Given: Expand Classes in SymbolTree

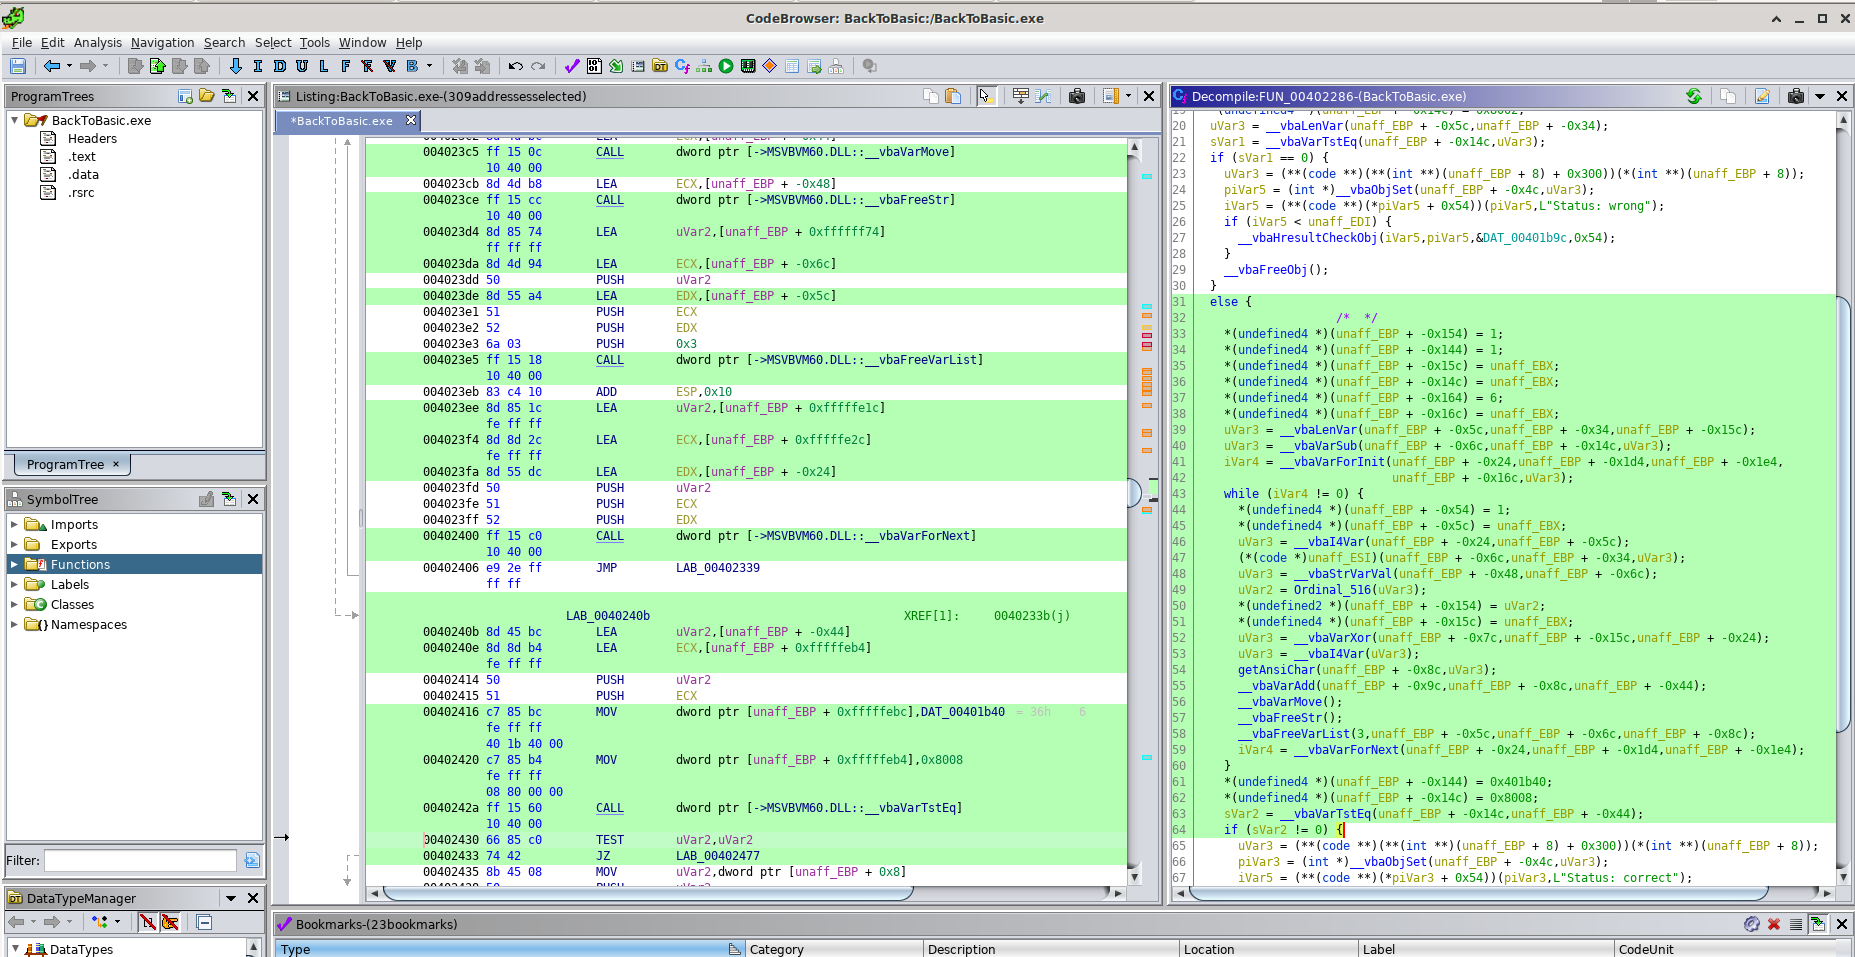Looking at the screenshot, I should (14, 604).
